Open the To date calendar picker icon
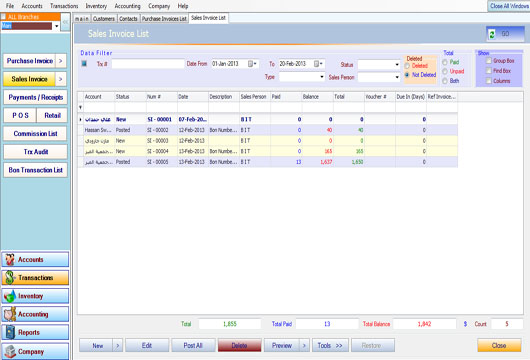The height and width of the screenshot is (360, 530). click(318, 64)
